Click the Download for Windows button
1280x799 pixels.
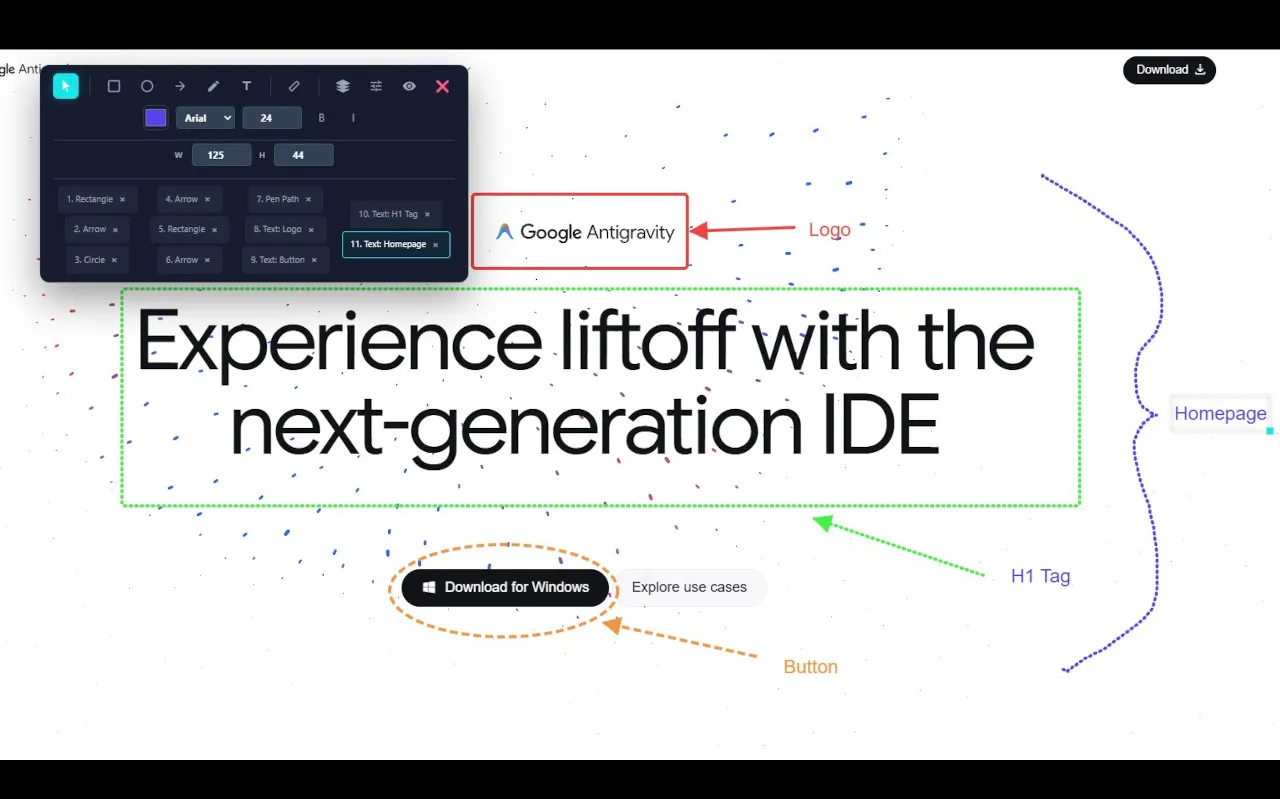pos(505,587)
